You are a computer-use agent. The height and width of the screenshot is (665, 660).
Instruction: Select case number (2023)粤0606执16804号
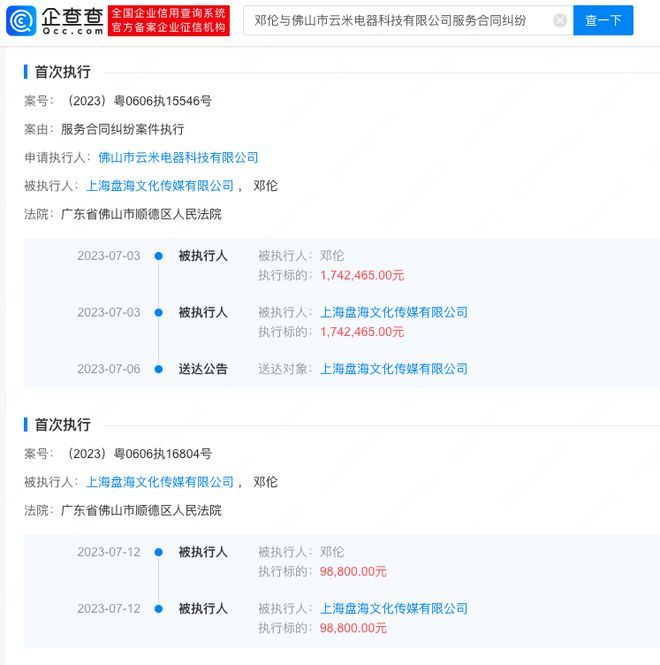tap(140, 454)
